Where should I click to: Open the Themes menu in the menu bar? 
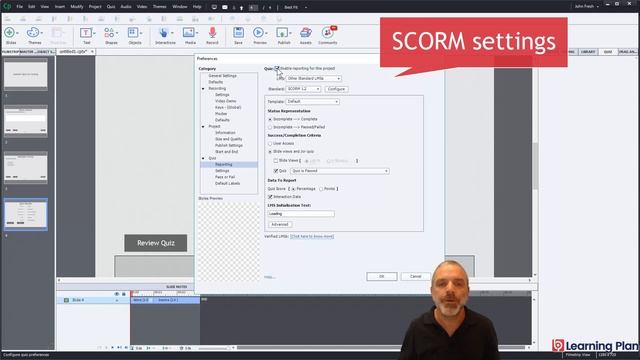pyautogui.click(x=160, y=7)
